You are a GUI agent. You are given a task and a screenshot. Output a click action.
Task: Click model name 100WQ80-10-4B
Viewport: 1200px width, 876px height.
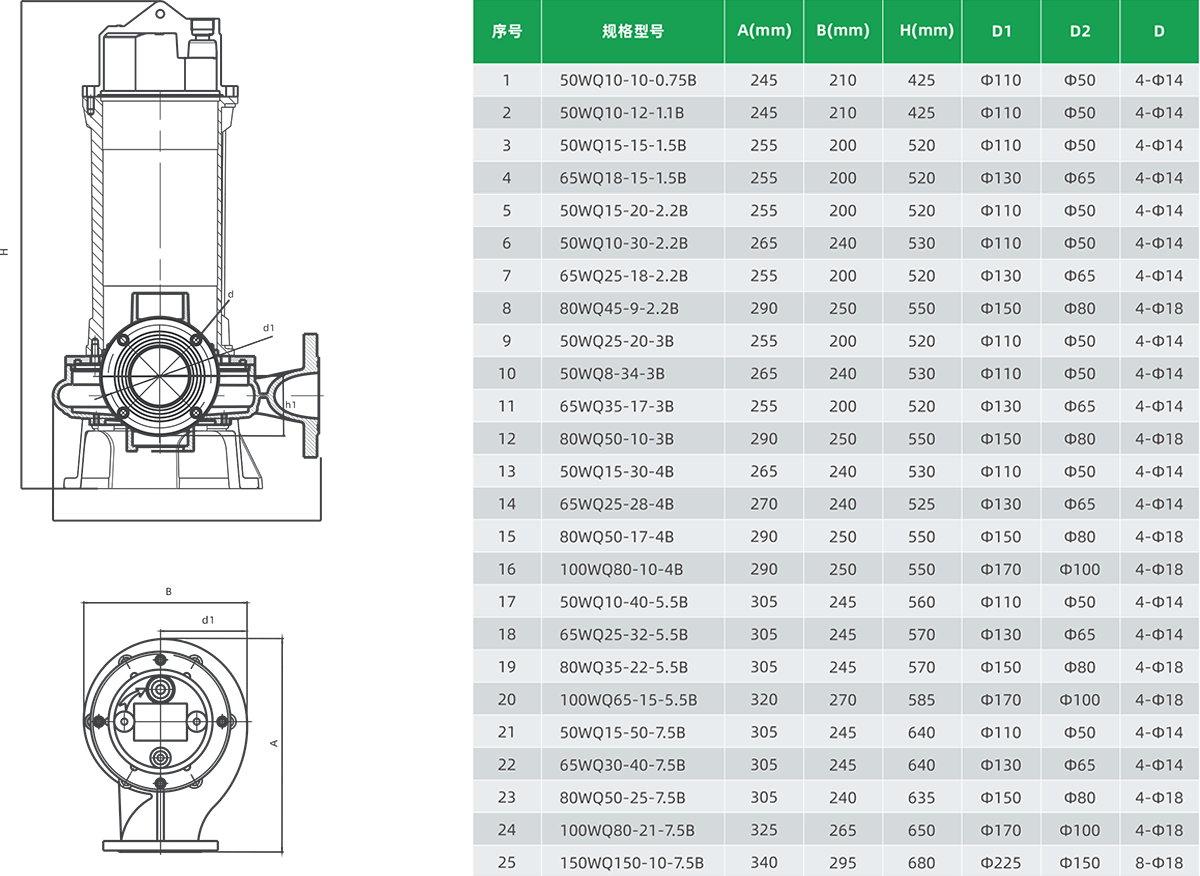tap(622, 570)
